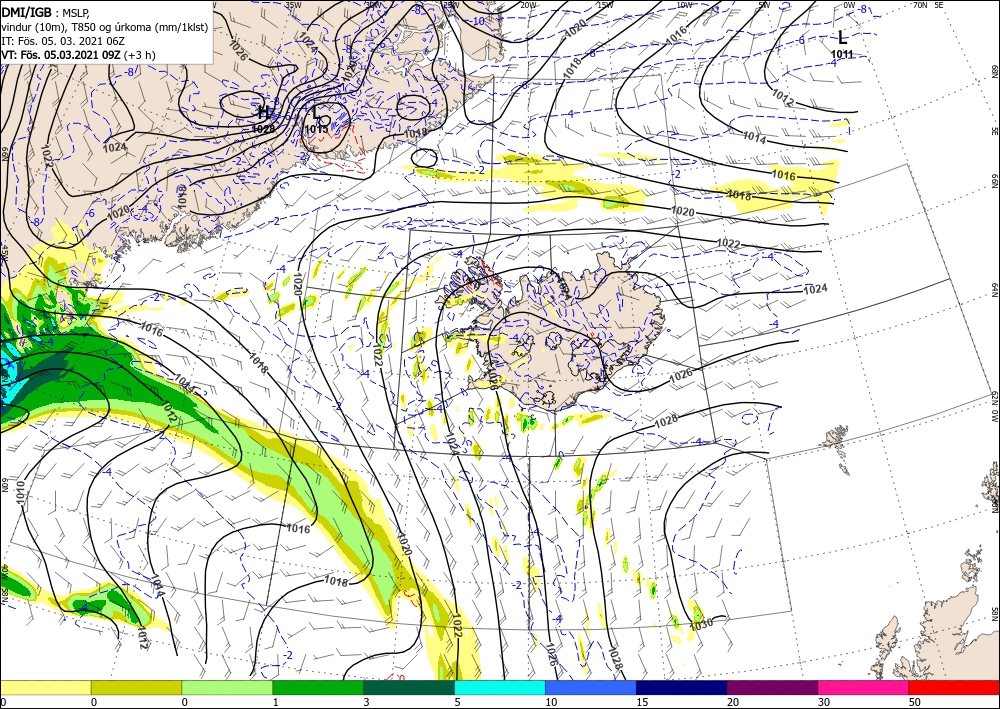
Task: Pick the dark green swatch between 3 and 5
Action: 409,687
